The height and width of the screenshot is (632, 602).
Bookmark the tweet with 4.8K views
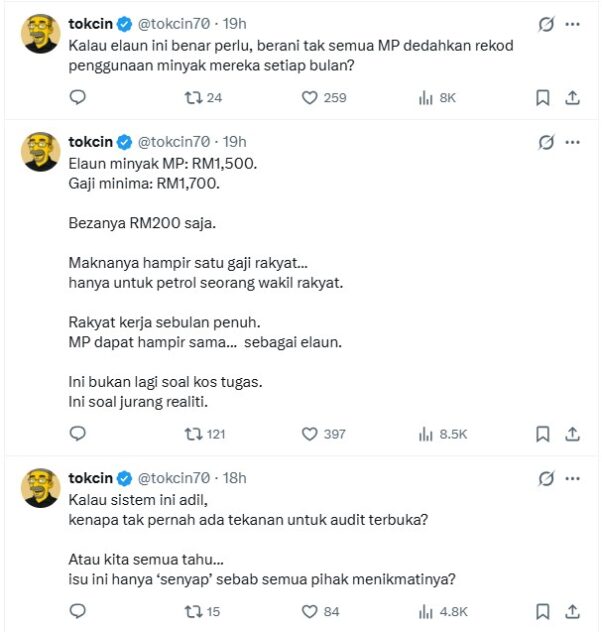(x=543, y=611)
